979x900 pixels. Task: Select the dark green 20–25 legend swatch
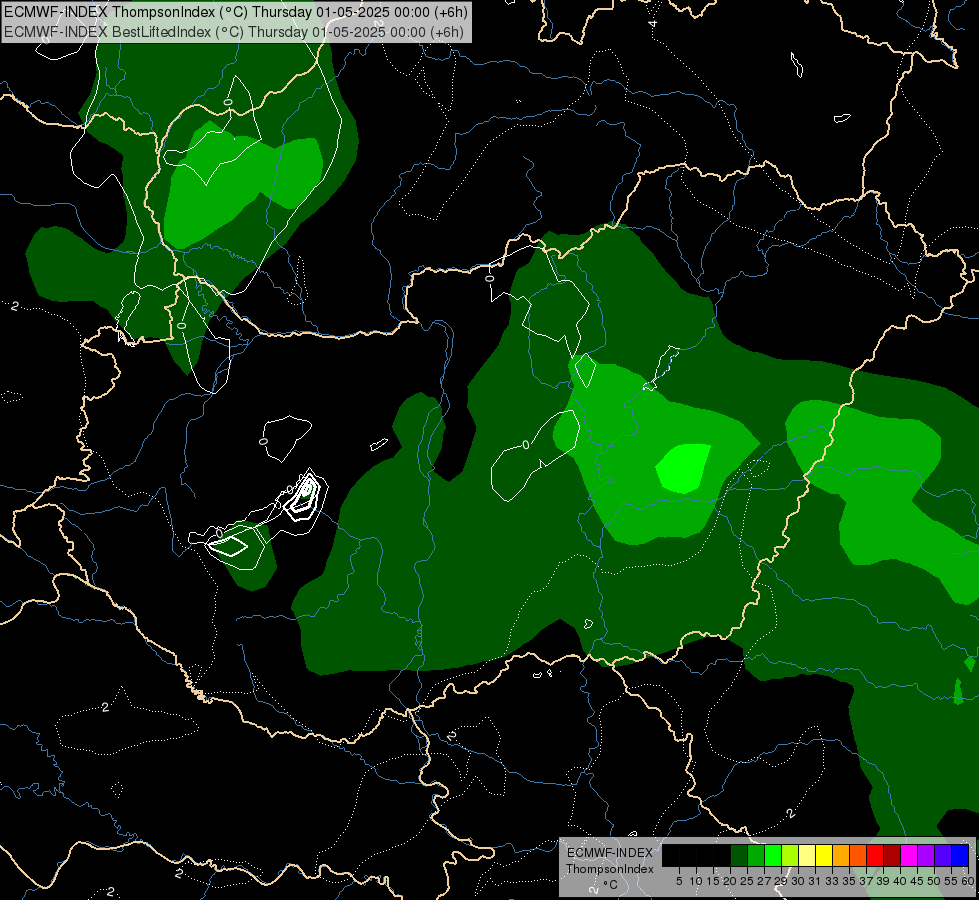[739, 855]
